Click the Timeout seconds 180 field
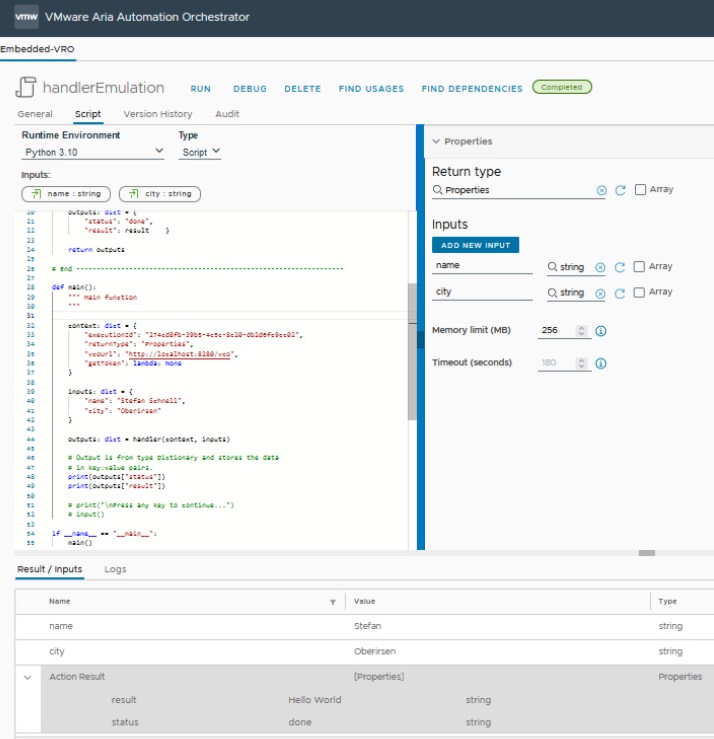The width and height of the screenshot is (714, 739). (x=558, y=363)
